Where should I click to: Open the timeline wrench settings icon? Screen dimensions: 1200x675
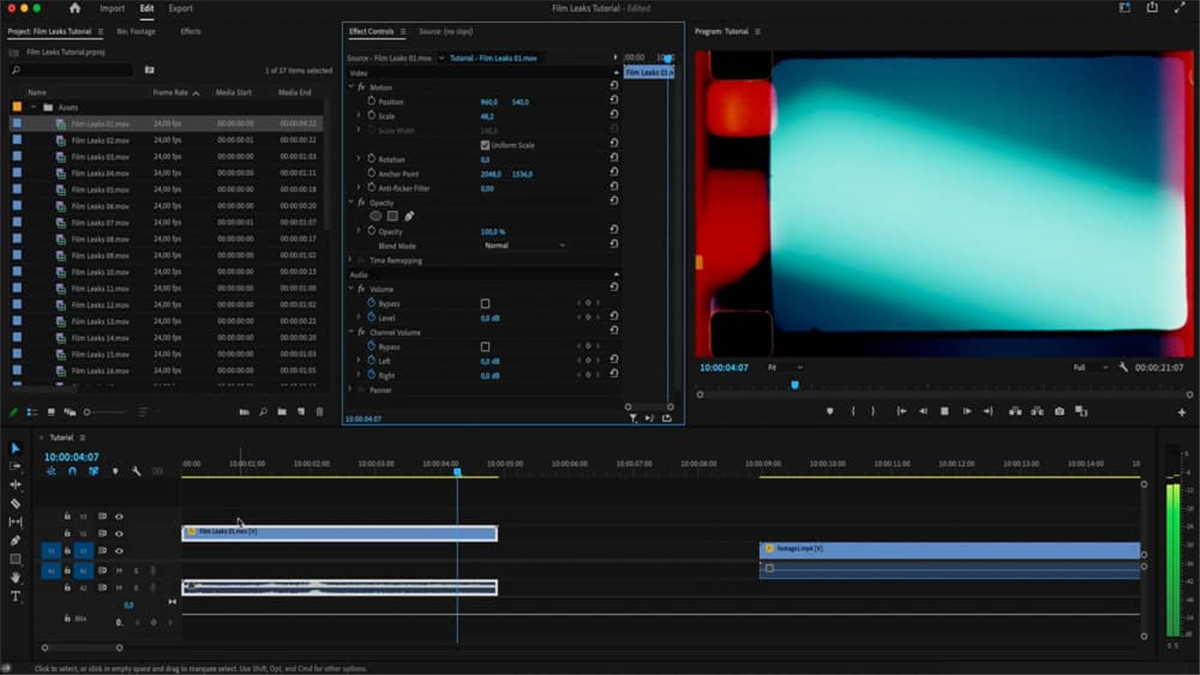click(x=135, y=470)
